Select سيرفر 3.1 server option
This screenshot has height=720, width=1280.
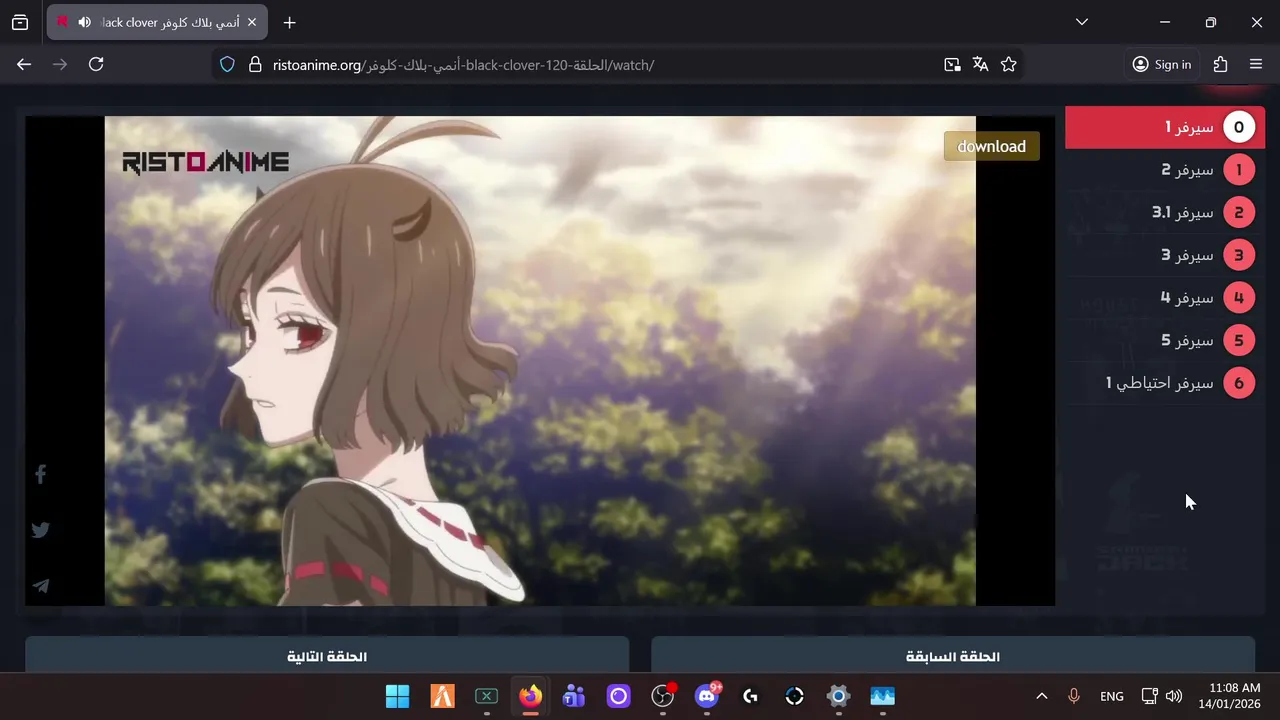[x=1165, y=212]
